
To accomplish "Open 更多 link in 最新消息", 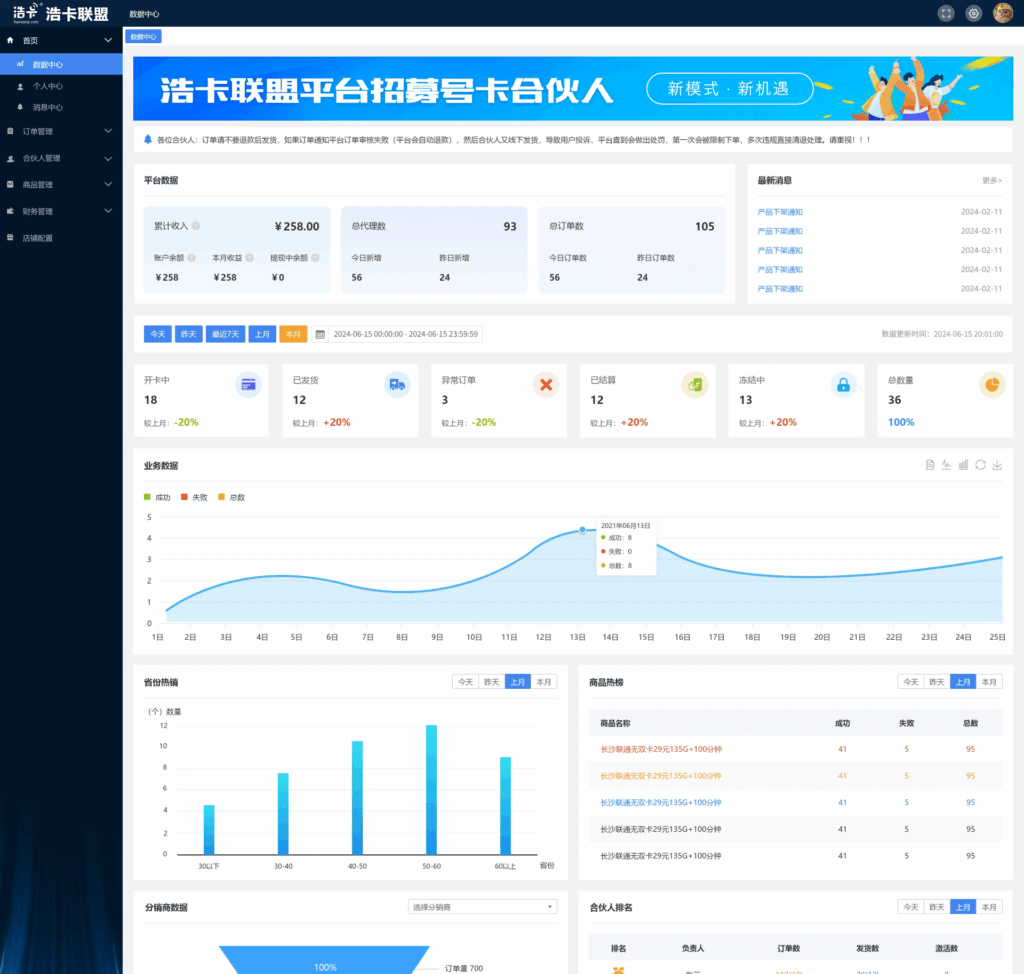I will coord(992,180).
